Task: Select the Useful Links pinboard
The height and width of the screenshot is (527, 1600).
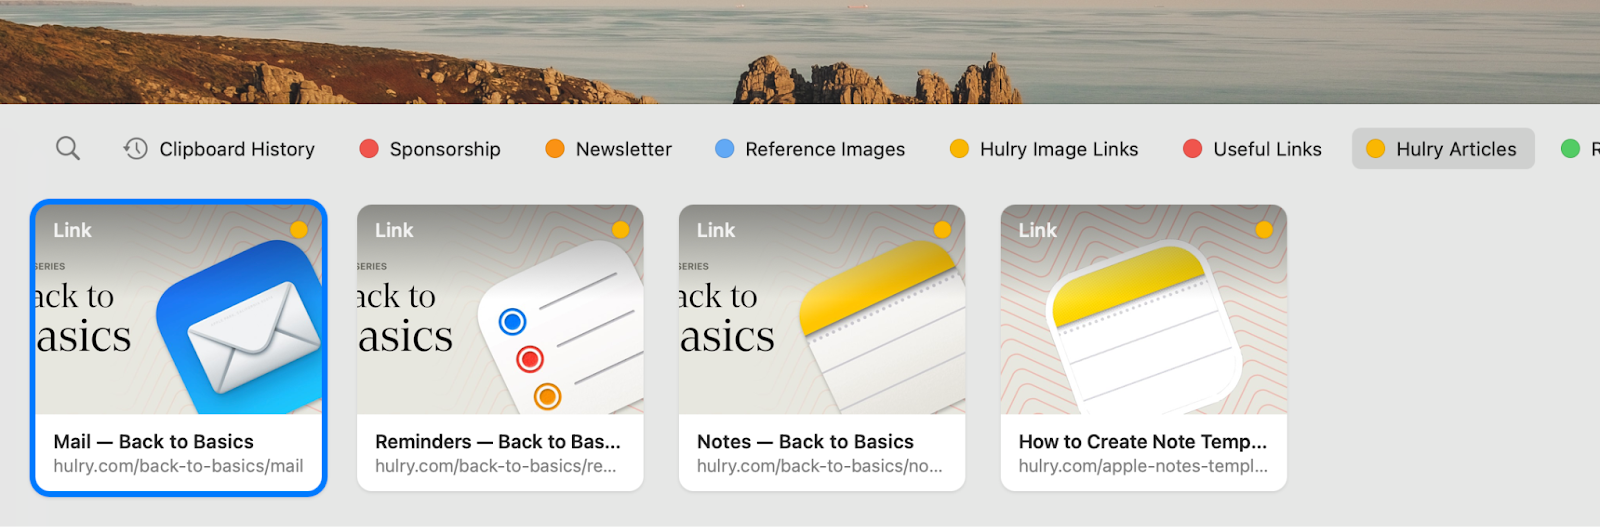Action: [x=1252, y=149]
